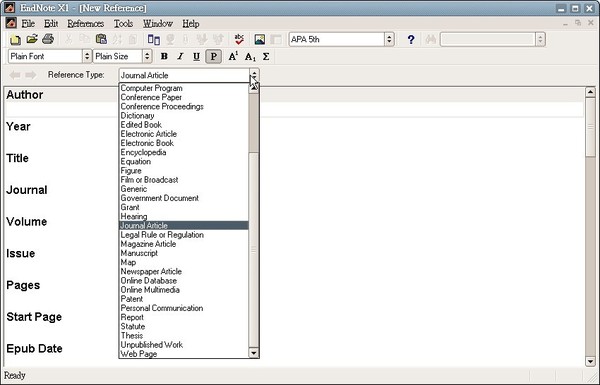Screen dimensions: 600x385
Task: Toggle the Plain text P button
Action: pyautogui.click(x=213, y=57)
